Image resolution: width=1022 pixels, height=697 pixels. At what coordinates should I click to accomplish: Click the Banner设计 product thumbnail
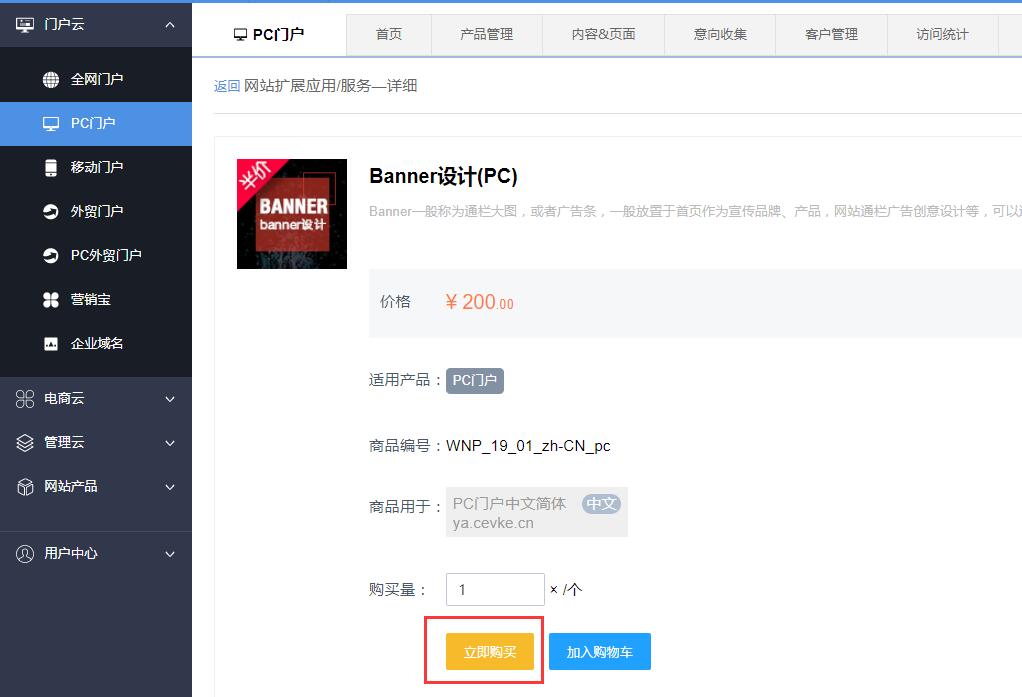tap(292, 214)
